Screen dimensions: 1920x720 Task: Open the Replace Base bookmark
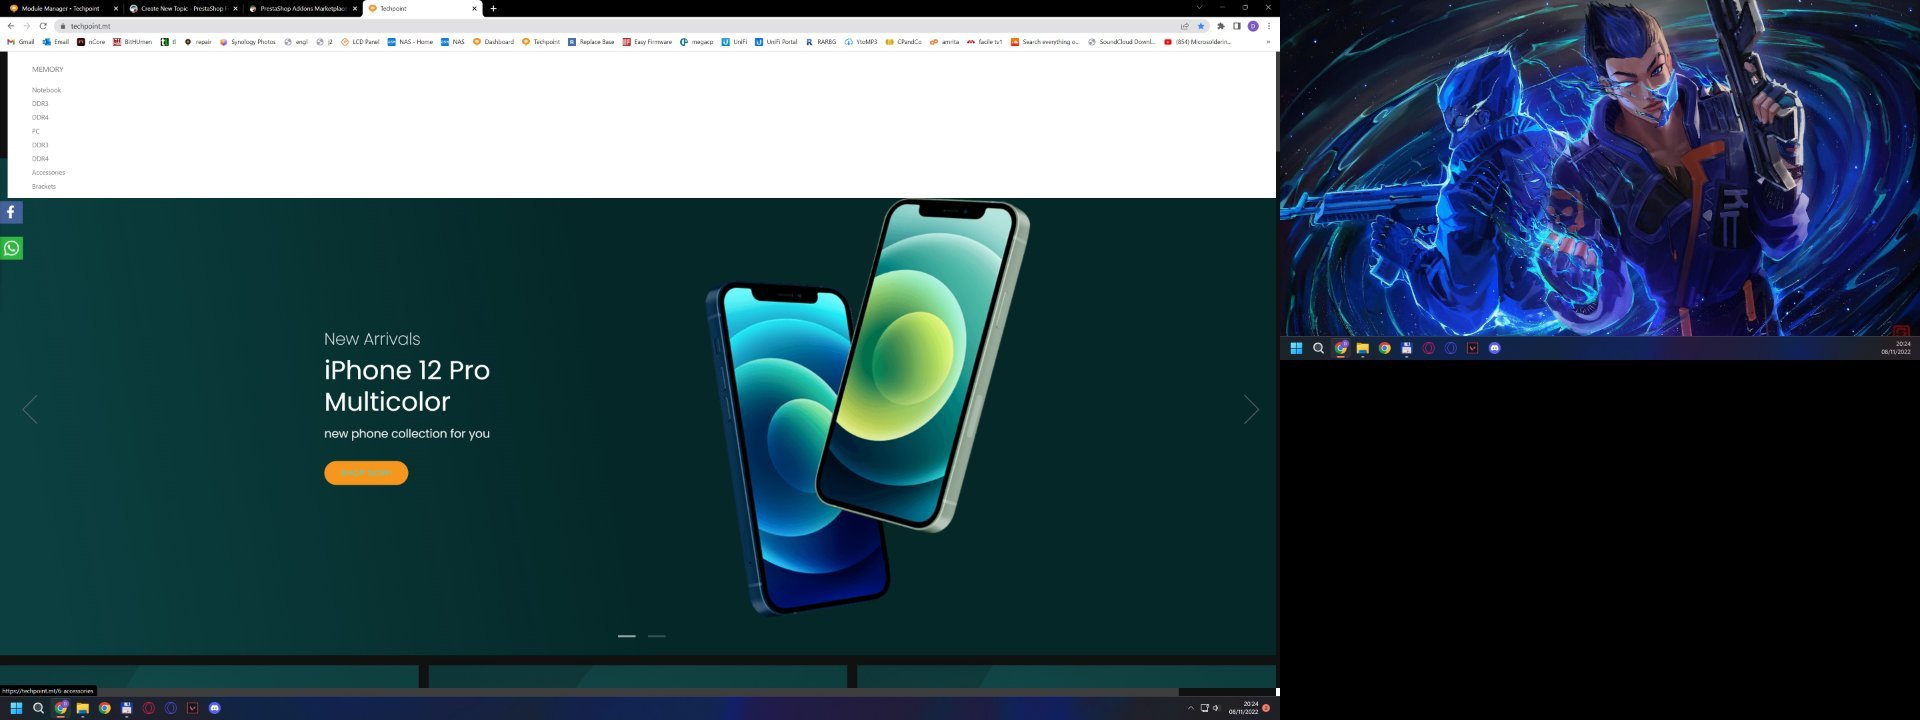591,42
